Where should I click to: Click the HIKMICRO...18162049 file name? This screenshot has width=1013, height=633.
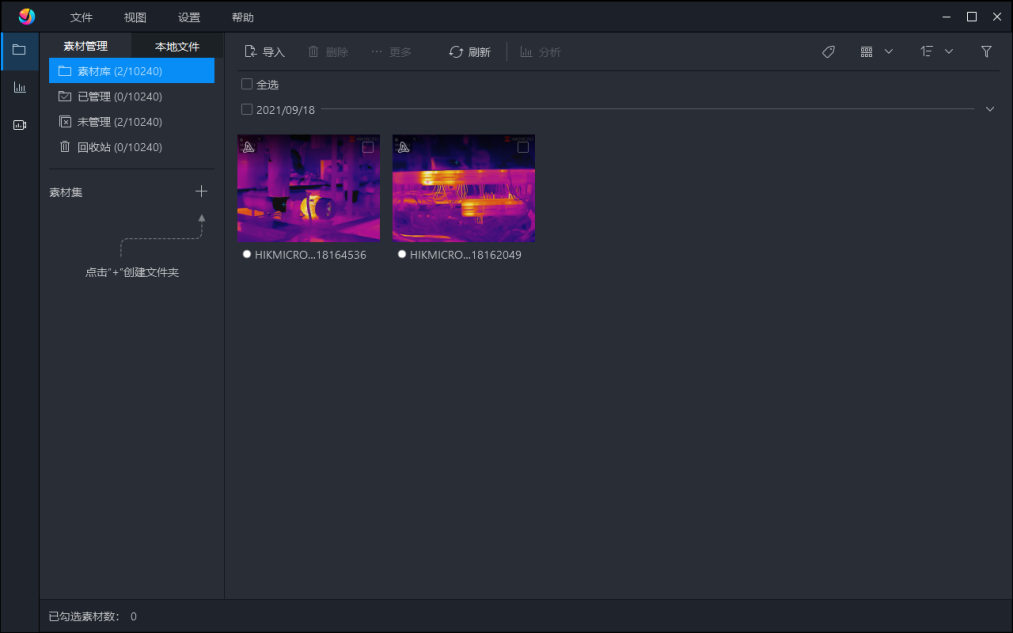pyautogui.click(x=466, y=254)
